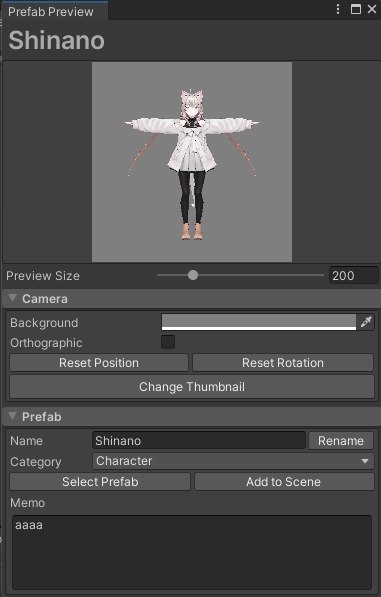This screenshot has height=597, width=381.
Task: Click the Preview Size label
Action: click(43, 276)
